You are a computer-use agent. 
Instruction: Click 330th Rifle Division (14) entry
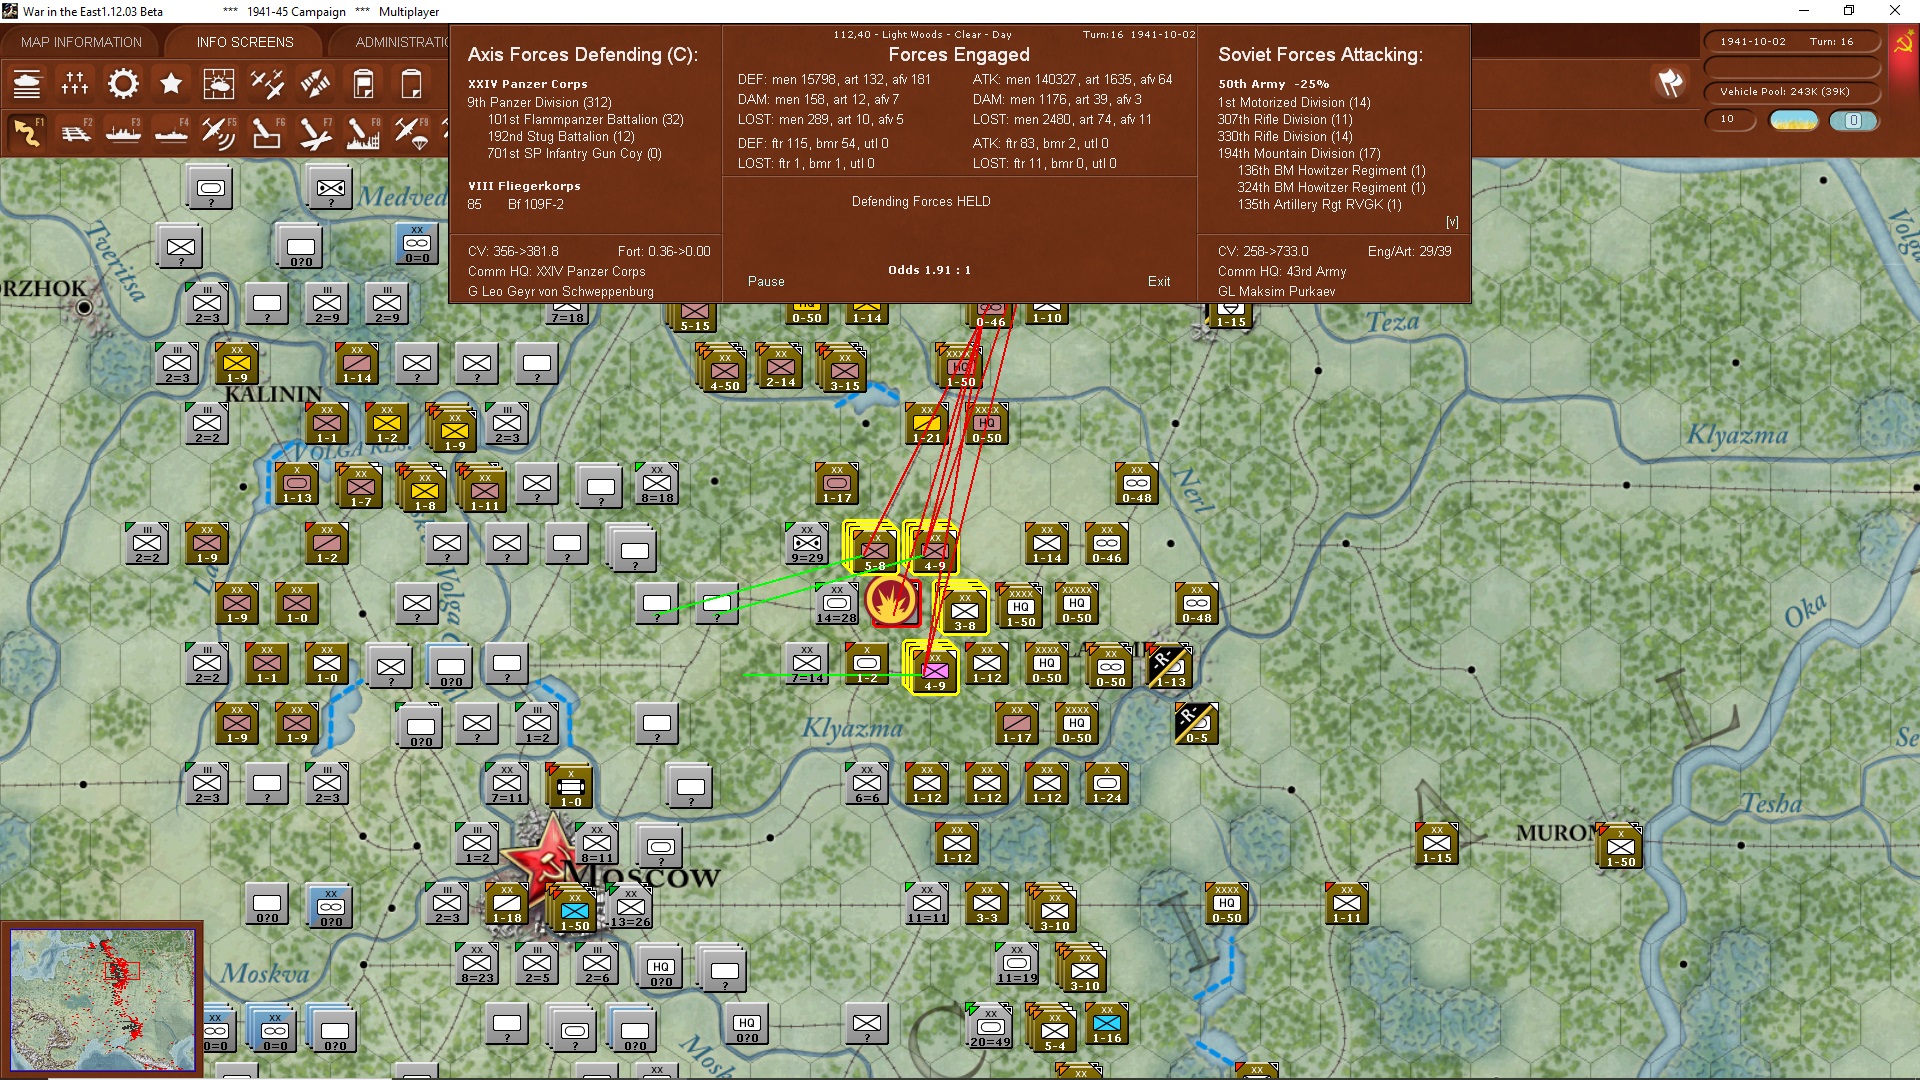point(1285,136)
